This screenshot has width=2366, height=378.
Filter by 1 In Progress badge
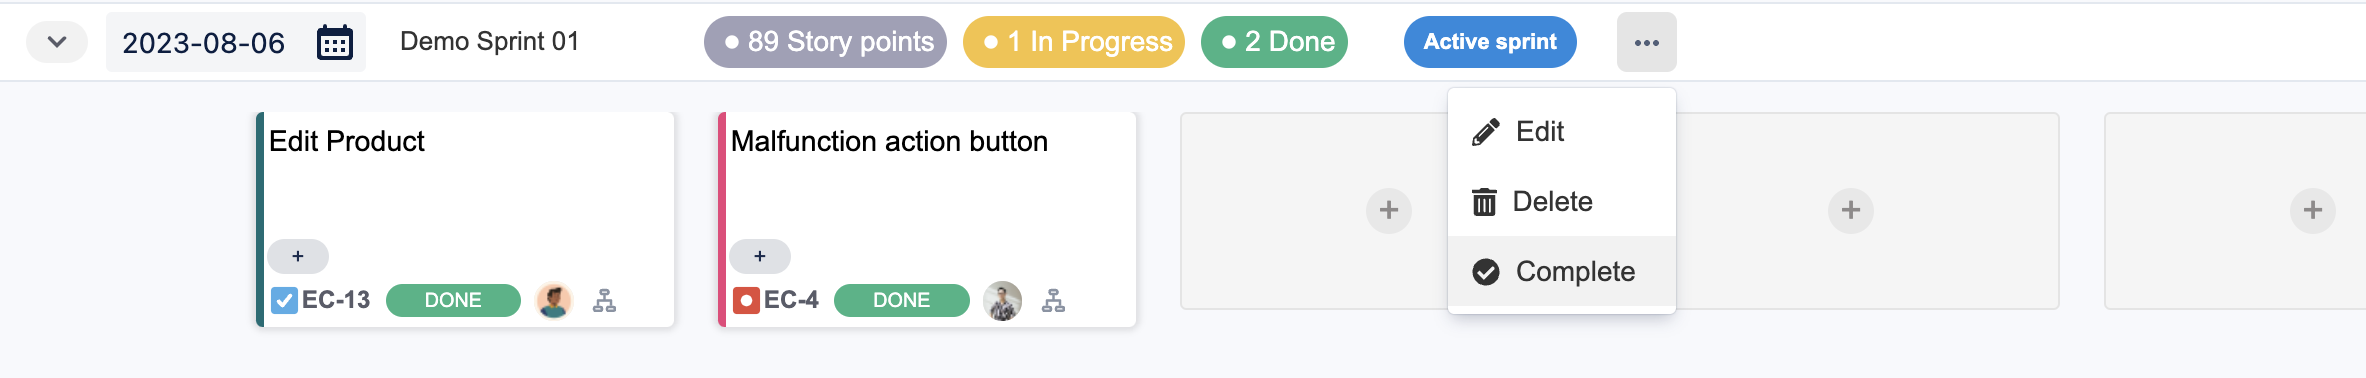[1074, 42]
